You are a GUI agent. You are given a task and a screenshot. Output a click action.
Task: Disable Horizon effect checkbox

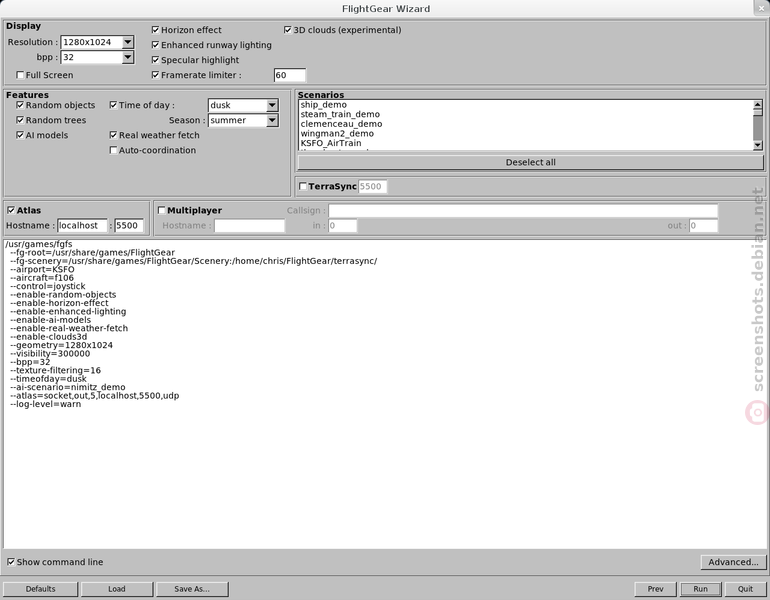pyautogui.click(x=156, y=30)
